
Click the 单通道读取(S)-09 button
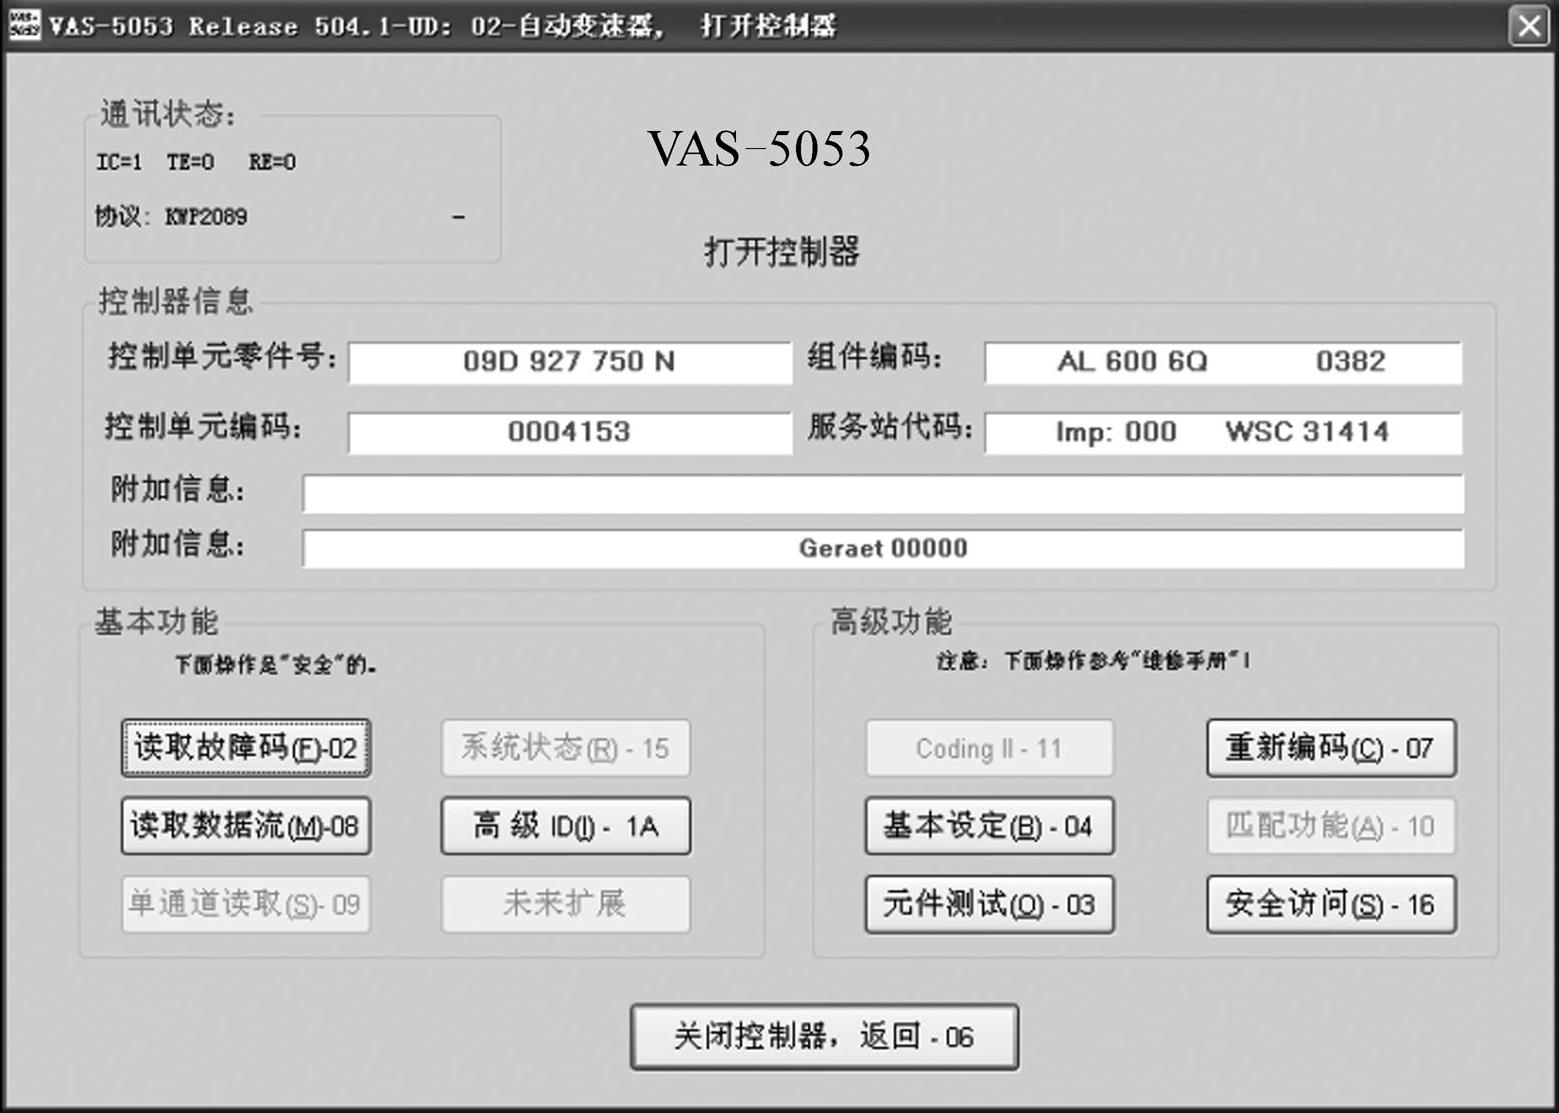(246, 904)
